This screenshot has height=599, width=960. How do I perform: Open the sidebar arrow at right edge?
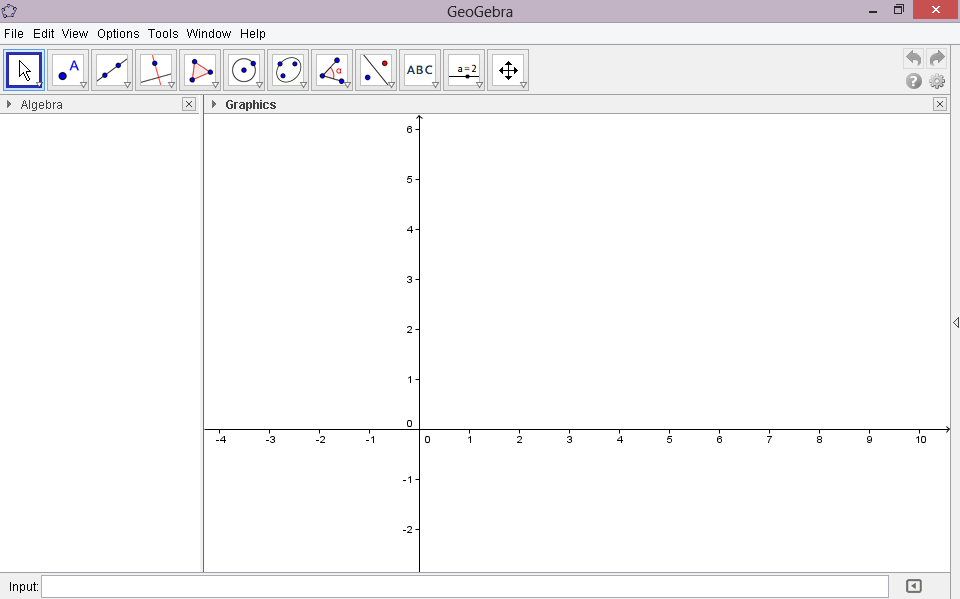coord(956,323)
